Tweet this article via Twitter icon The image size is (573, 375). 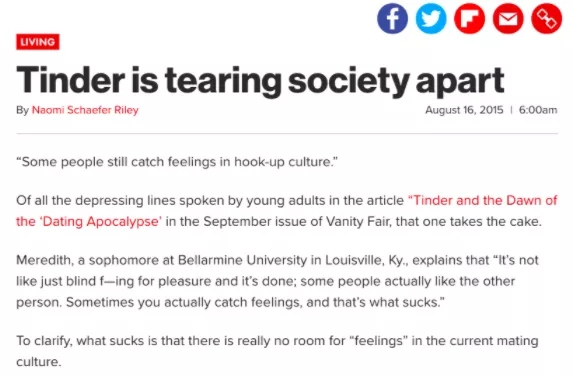click(x=431, y=18)
